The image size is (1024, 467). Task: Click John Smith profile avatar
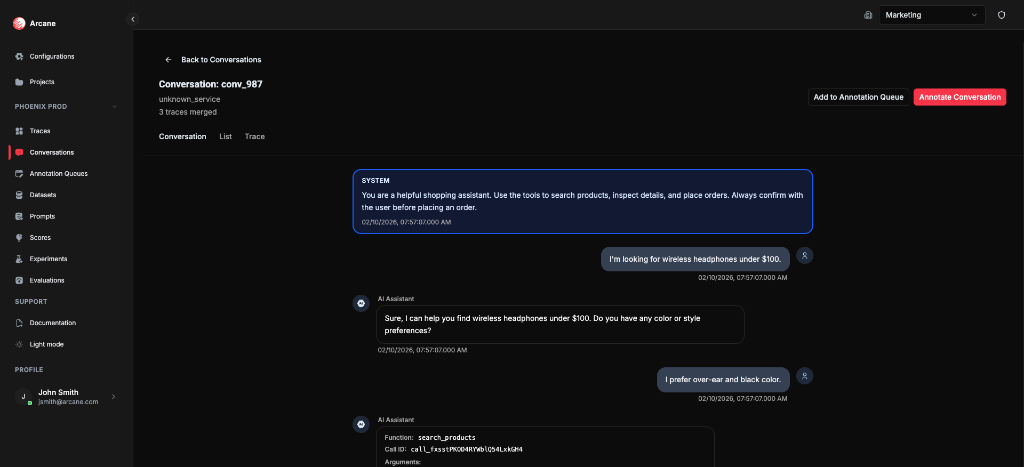(x=24, y=397)
